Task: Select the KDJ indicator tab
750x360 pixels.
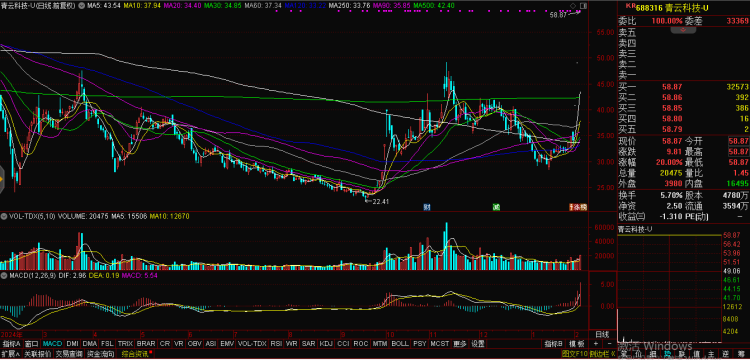Action: pos(326,344)
